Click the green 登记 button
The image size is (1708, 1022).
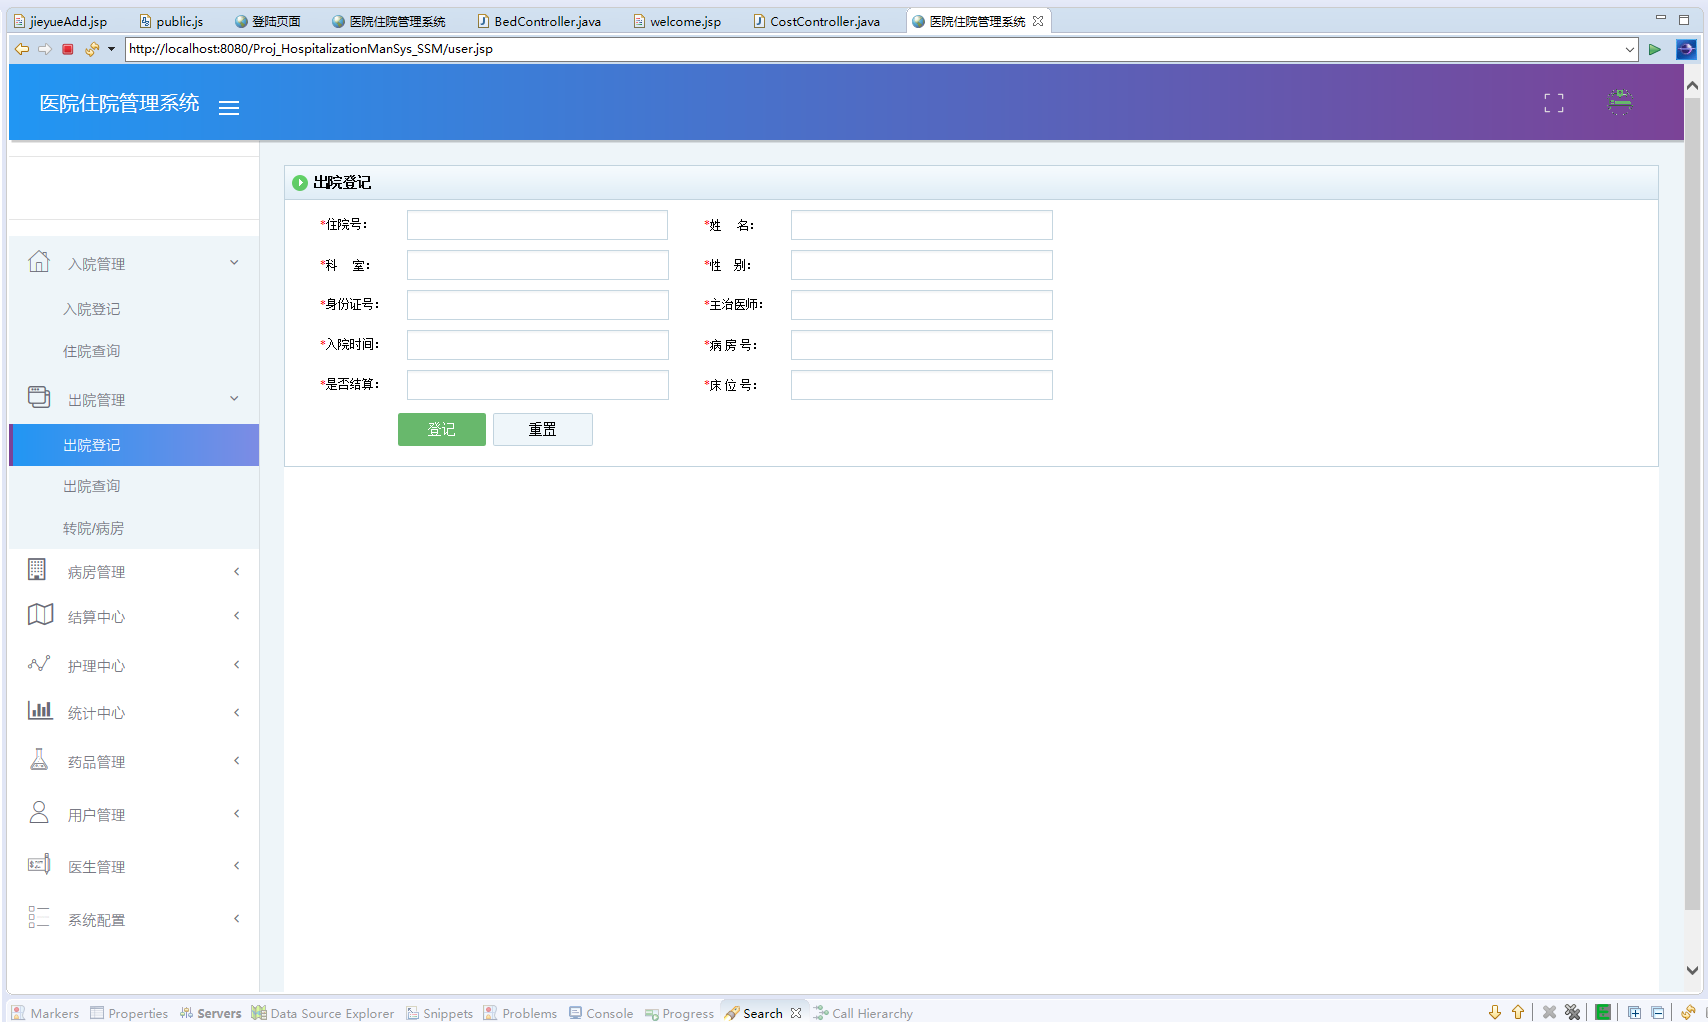point(441,429)
